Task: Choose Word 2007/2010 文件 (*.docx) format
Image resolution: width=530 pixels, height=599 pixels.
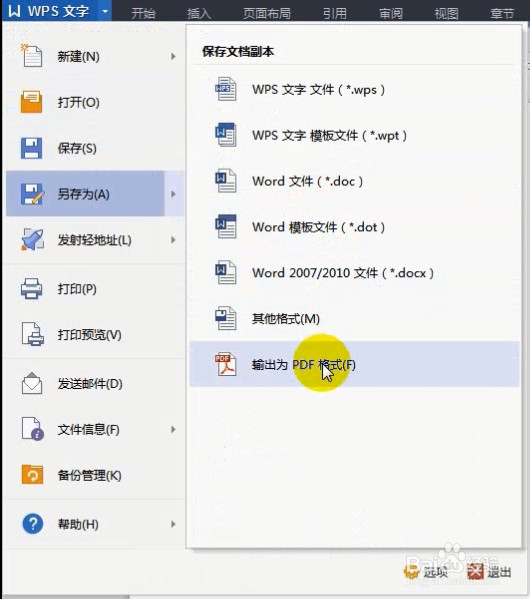Action: tap(354, 272)
